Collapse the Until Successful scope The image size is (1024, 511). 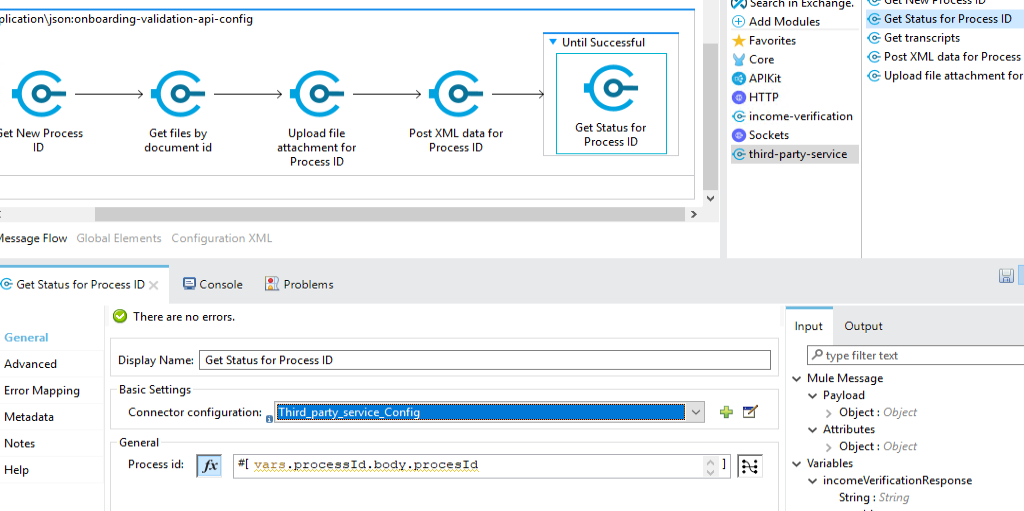(553, 42)
